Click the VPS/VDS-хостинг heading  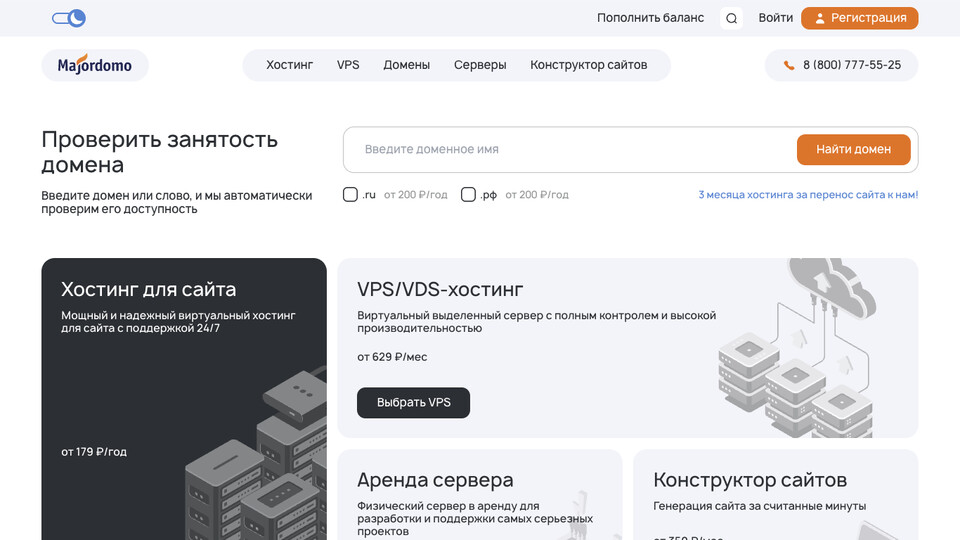coord(440,289)
